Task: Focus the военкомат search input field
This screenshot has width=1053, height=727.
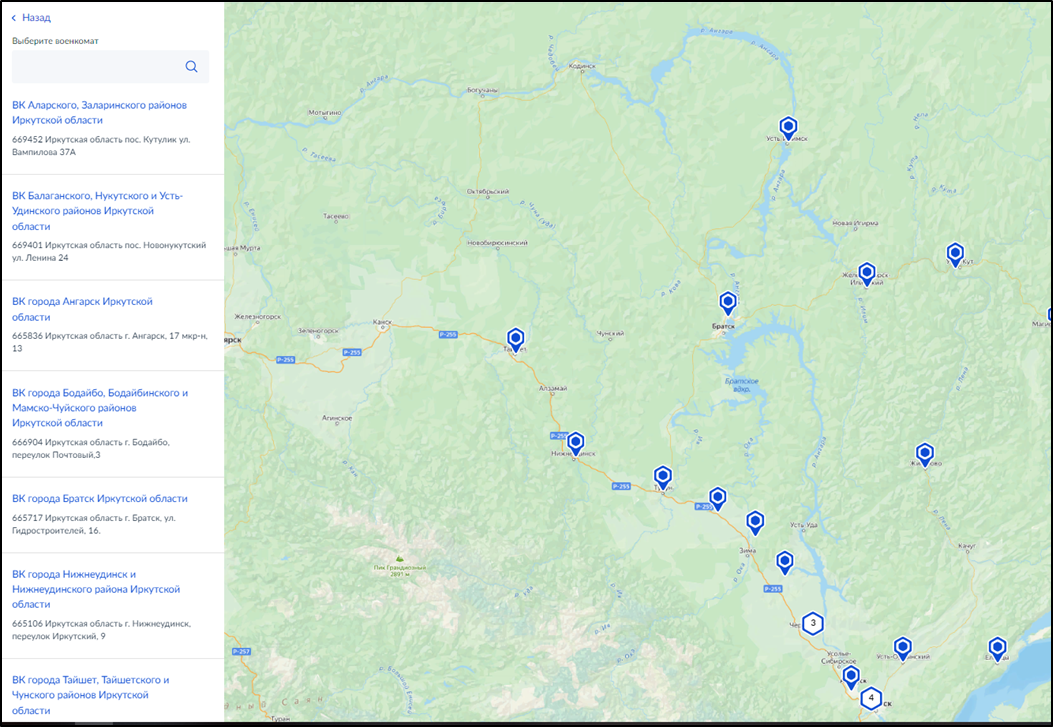Action: point(97,67)
